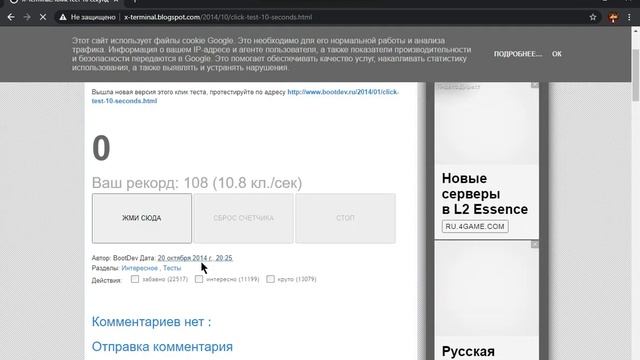Click the page vertical scrollbar thumb
Viewport: 640px width, 360px height.
click(636, 76)
